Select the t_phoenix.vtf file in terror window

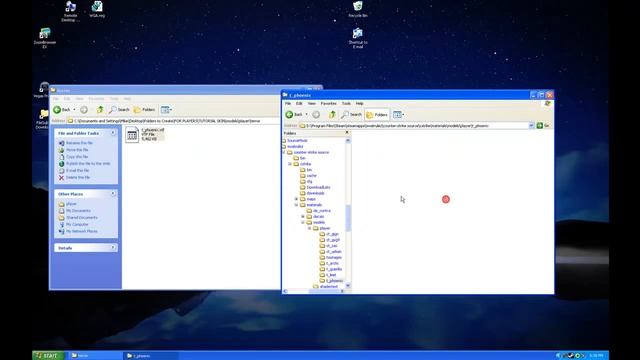pyautogui.click(x=144, y=135)
